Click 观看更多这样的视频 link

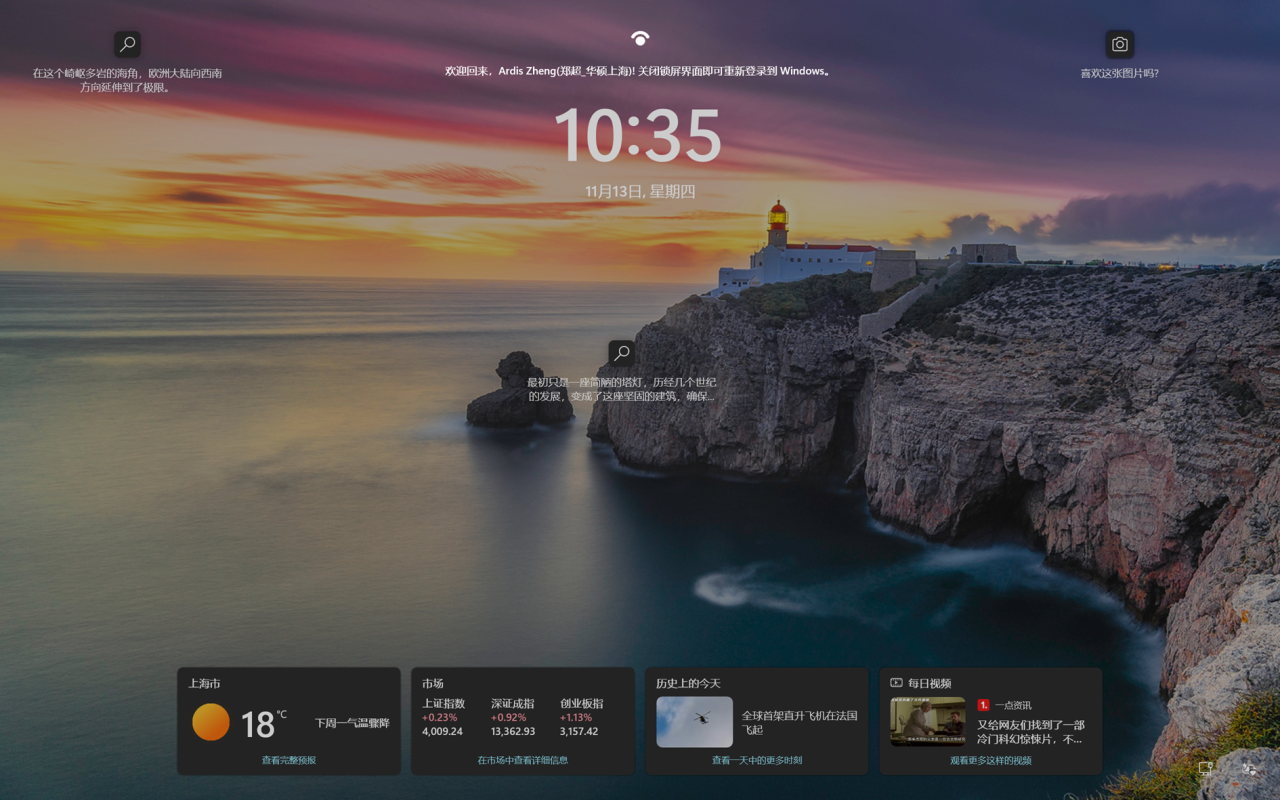[990, 760]
